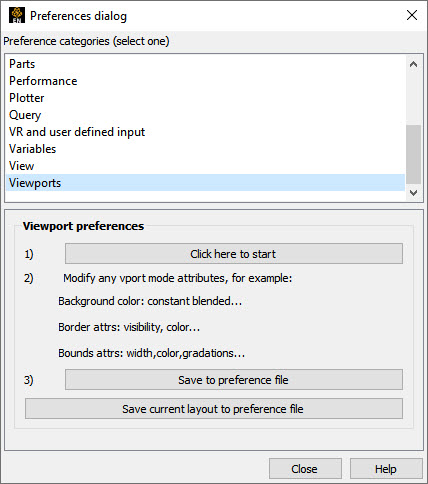
Task: Select the highlighted Viewports category
Action: pos(205,183)
